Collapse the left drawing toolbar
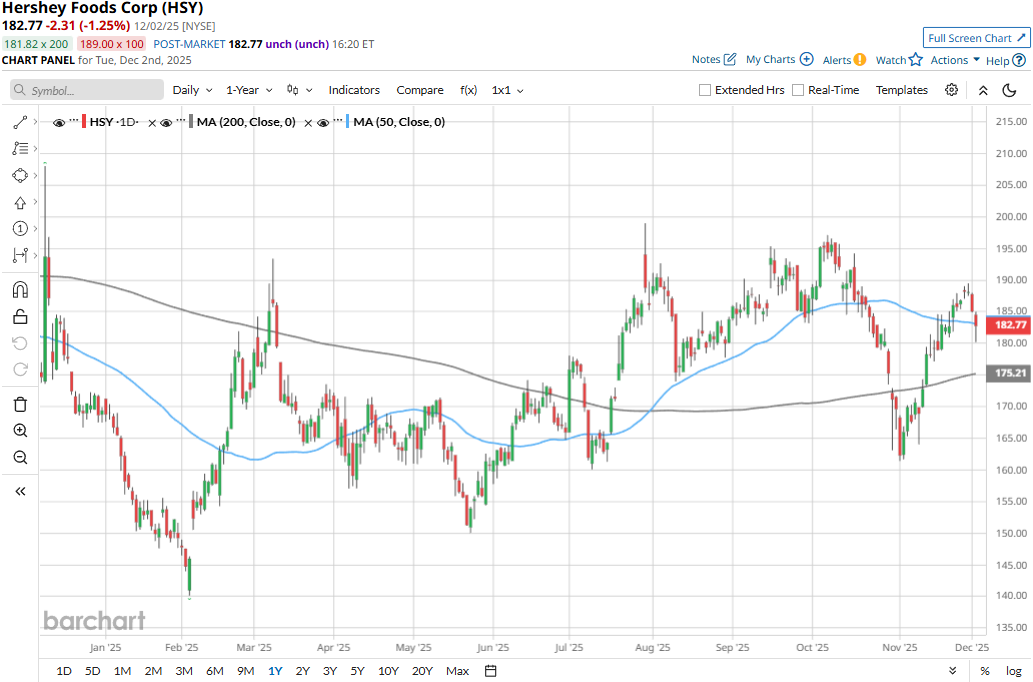 20,491
